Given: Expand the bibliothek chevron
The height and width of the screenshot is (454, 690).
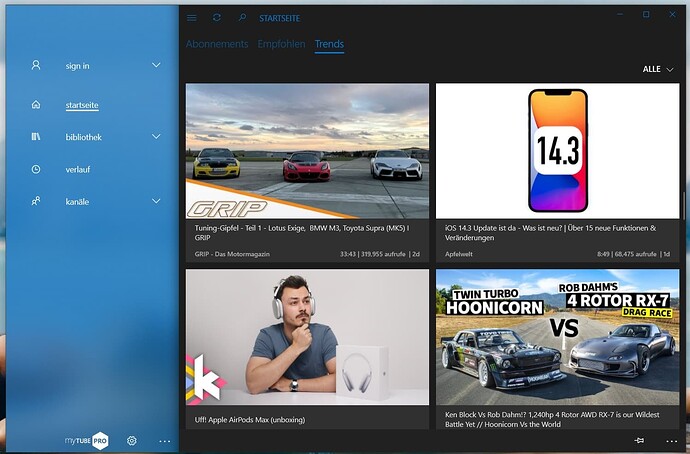Looking at the screenshot, I should tap(156, 136).
